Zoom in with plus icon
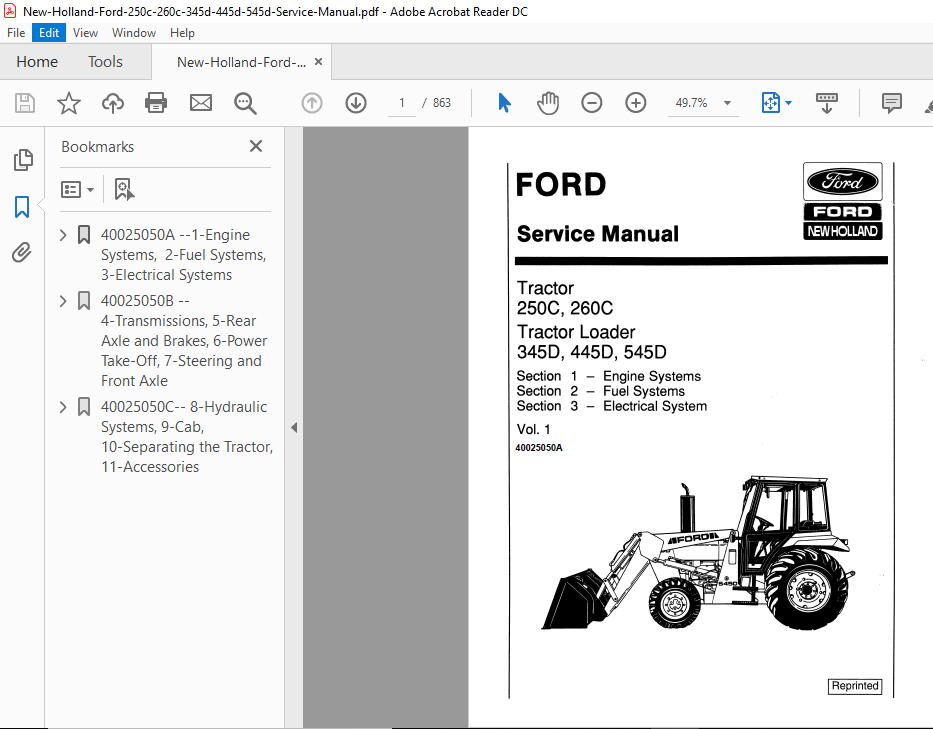933x729 pixels. 635,103
